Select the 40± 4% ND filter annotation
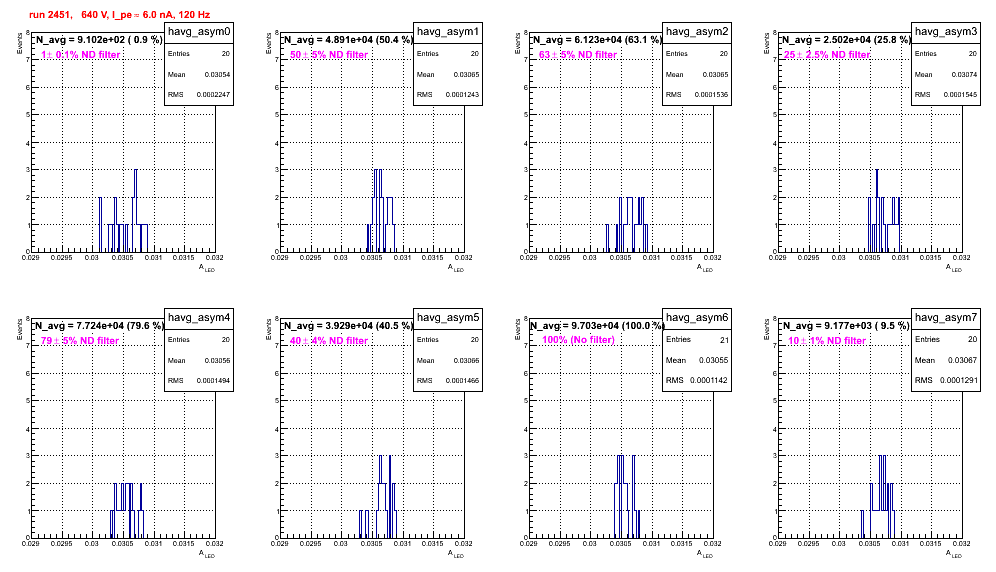The image size is (996, 572). (329, 341)
